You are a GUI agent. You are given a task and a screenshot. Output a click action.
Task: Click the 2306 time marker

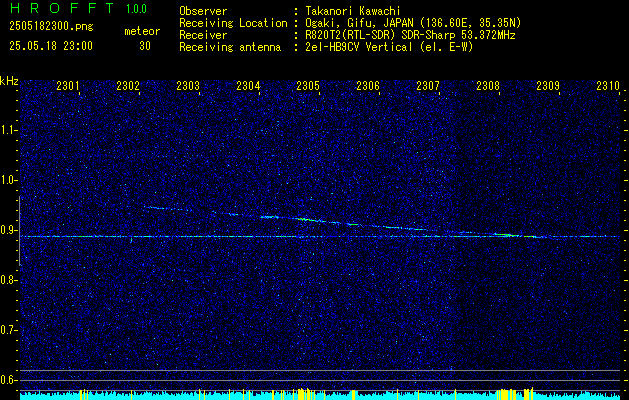click(x=368, y=85)
